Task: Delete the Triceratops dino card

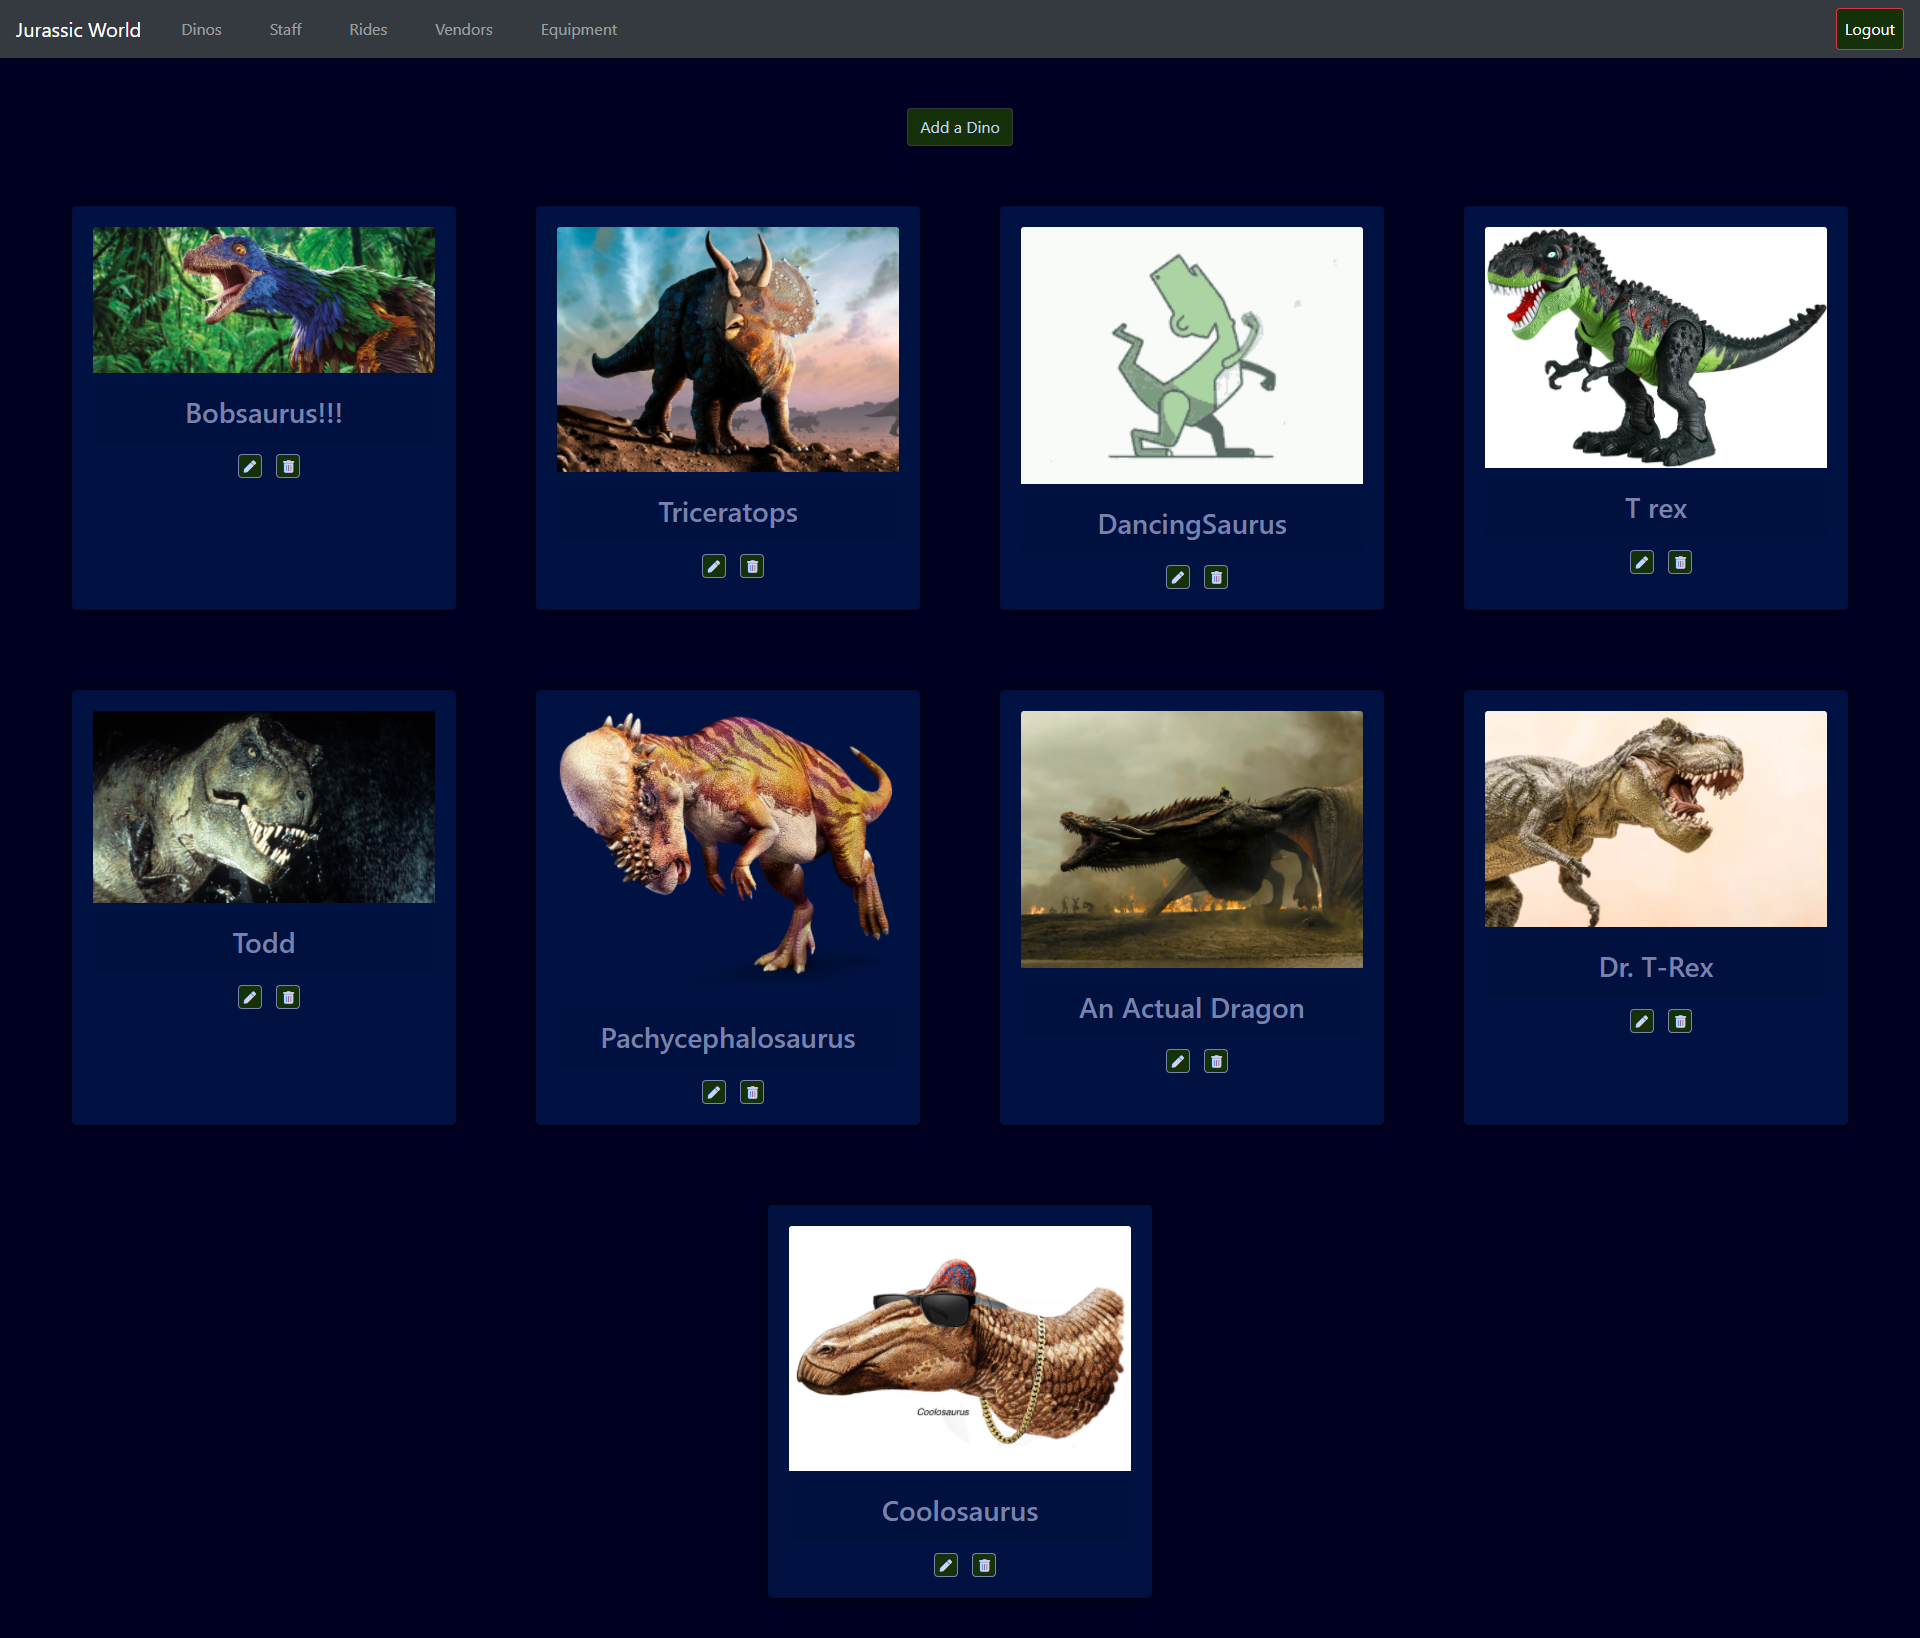Action: 752,566
